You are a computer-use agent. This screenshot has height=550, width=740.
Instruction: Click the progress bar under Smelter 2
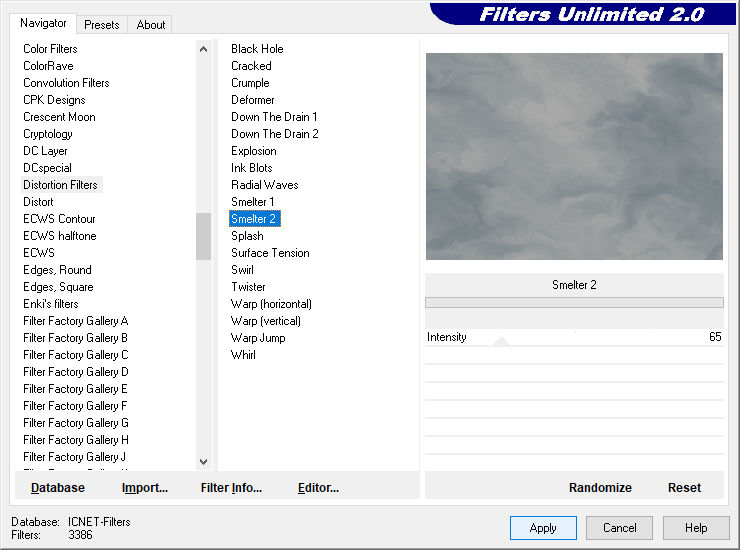click(x=574, y=303)
